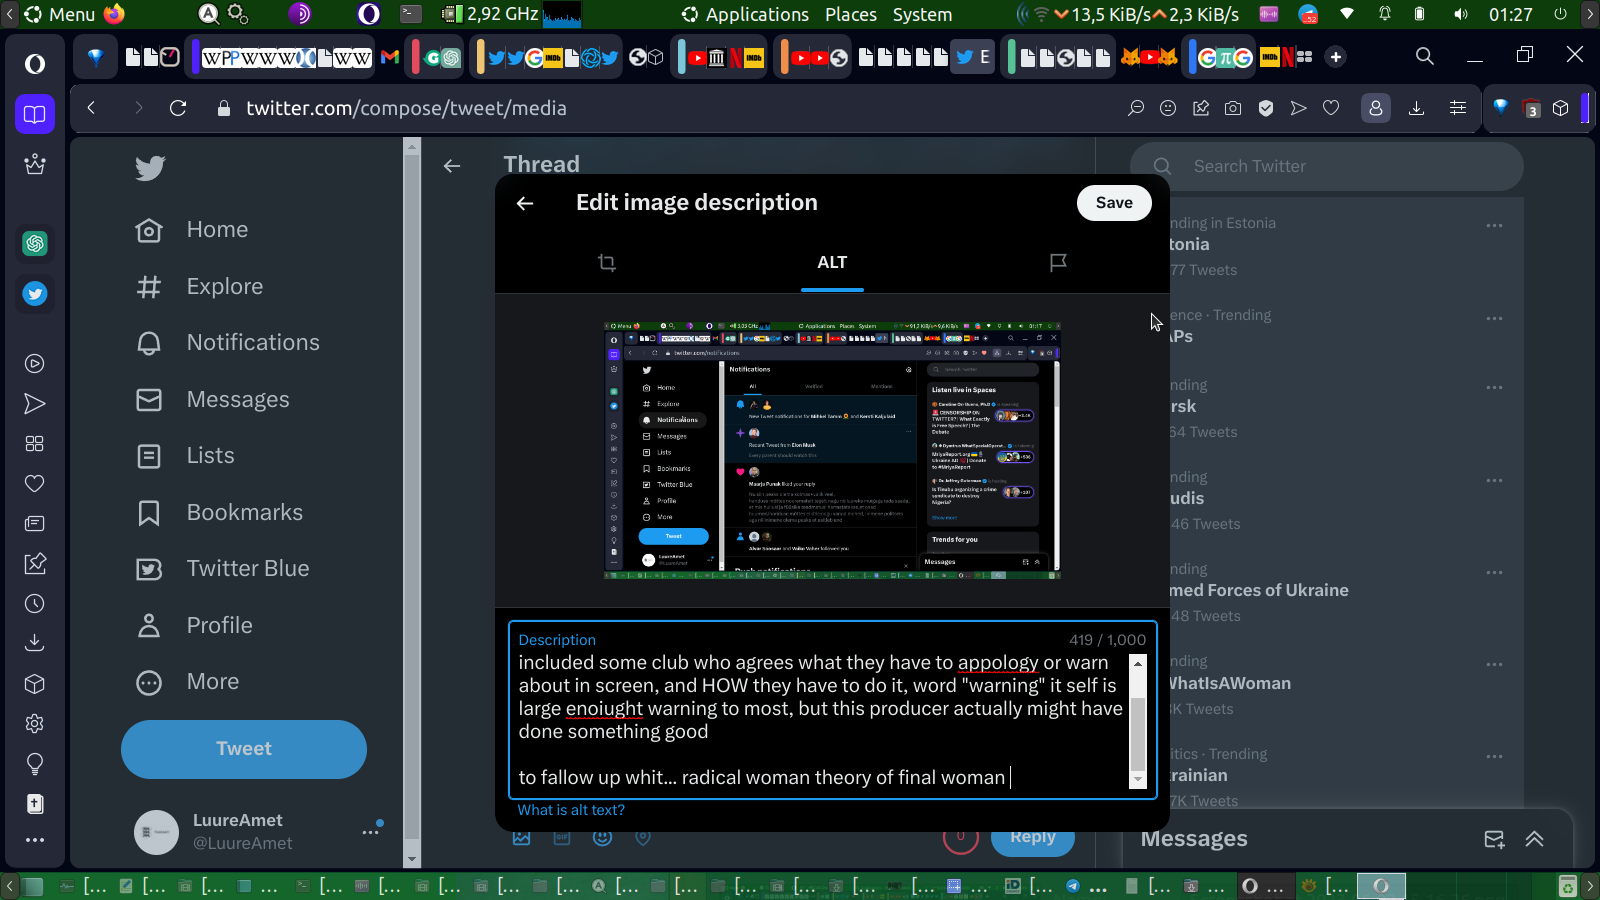Screen dimensions: 1600x900
Task: Open more options for Estonia trend
Action: 1494,226
